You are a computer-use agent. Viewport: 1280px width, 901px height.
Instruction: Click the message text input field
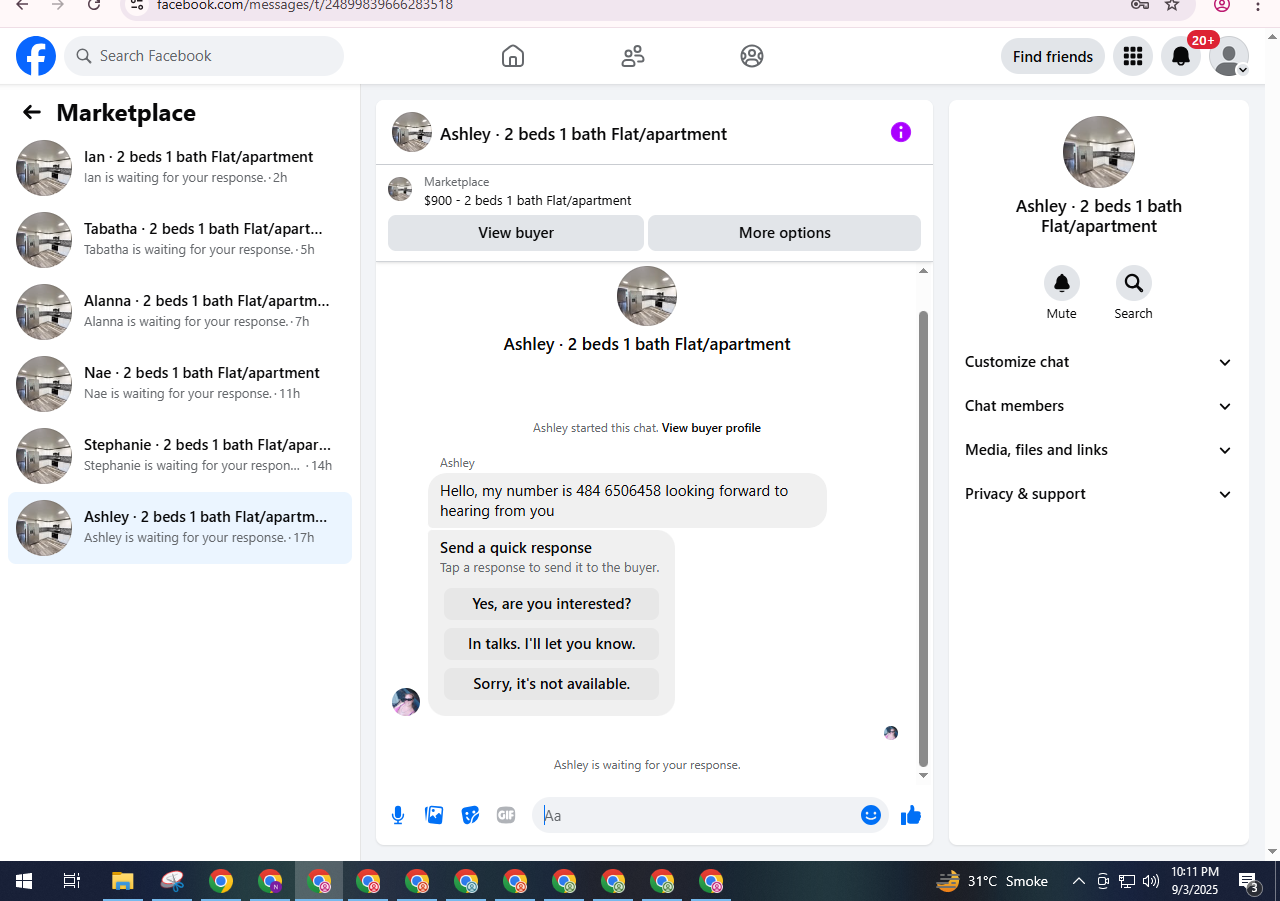698,815
